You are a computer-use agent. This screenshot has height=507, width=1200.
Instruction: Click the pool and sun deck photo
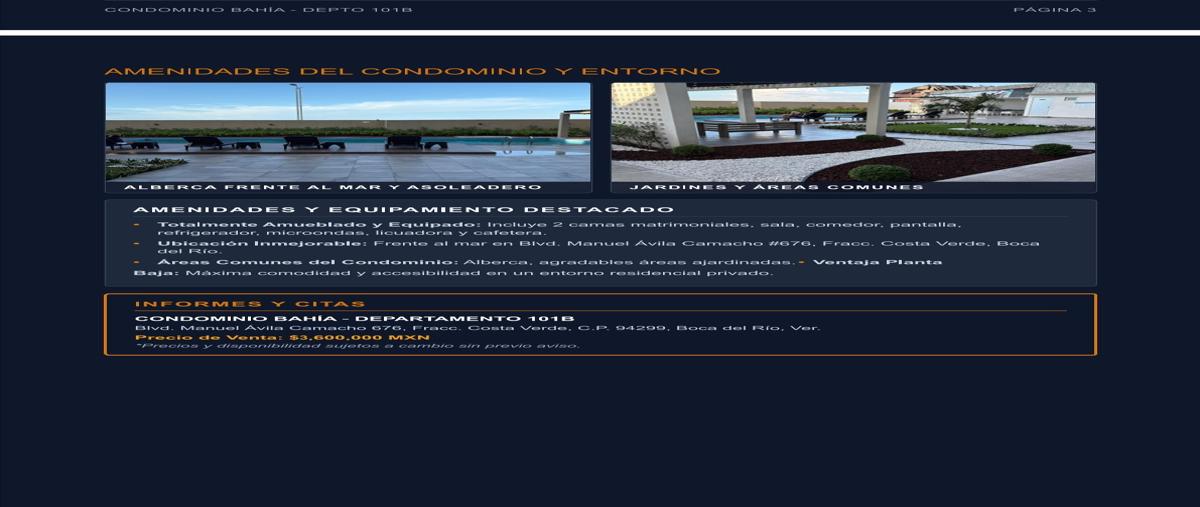pos(348,131)
